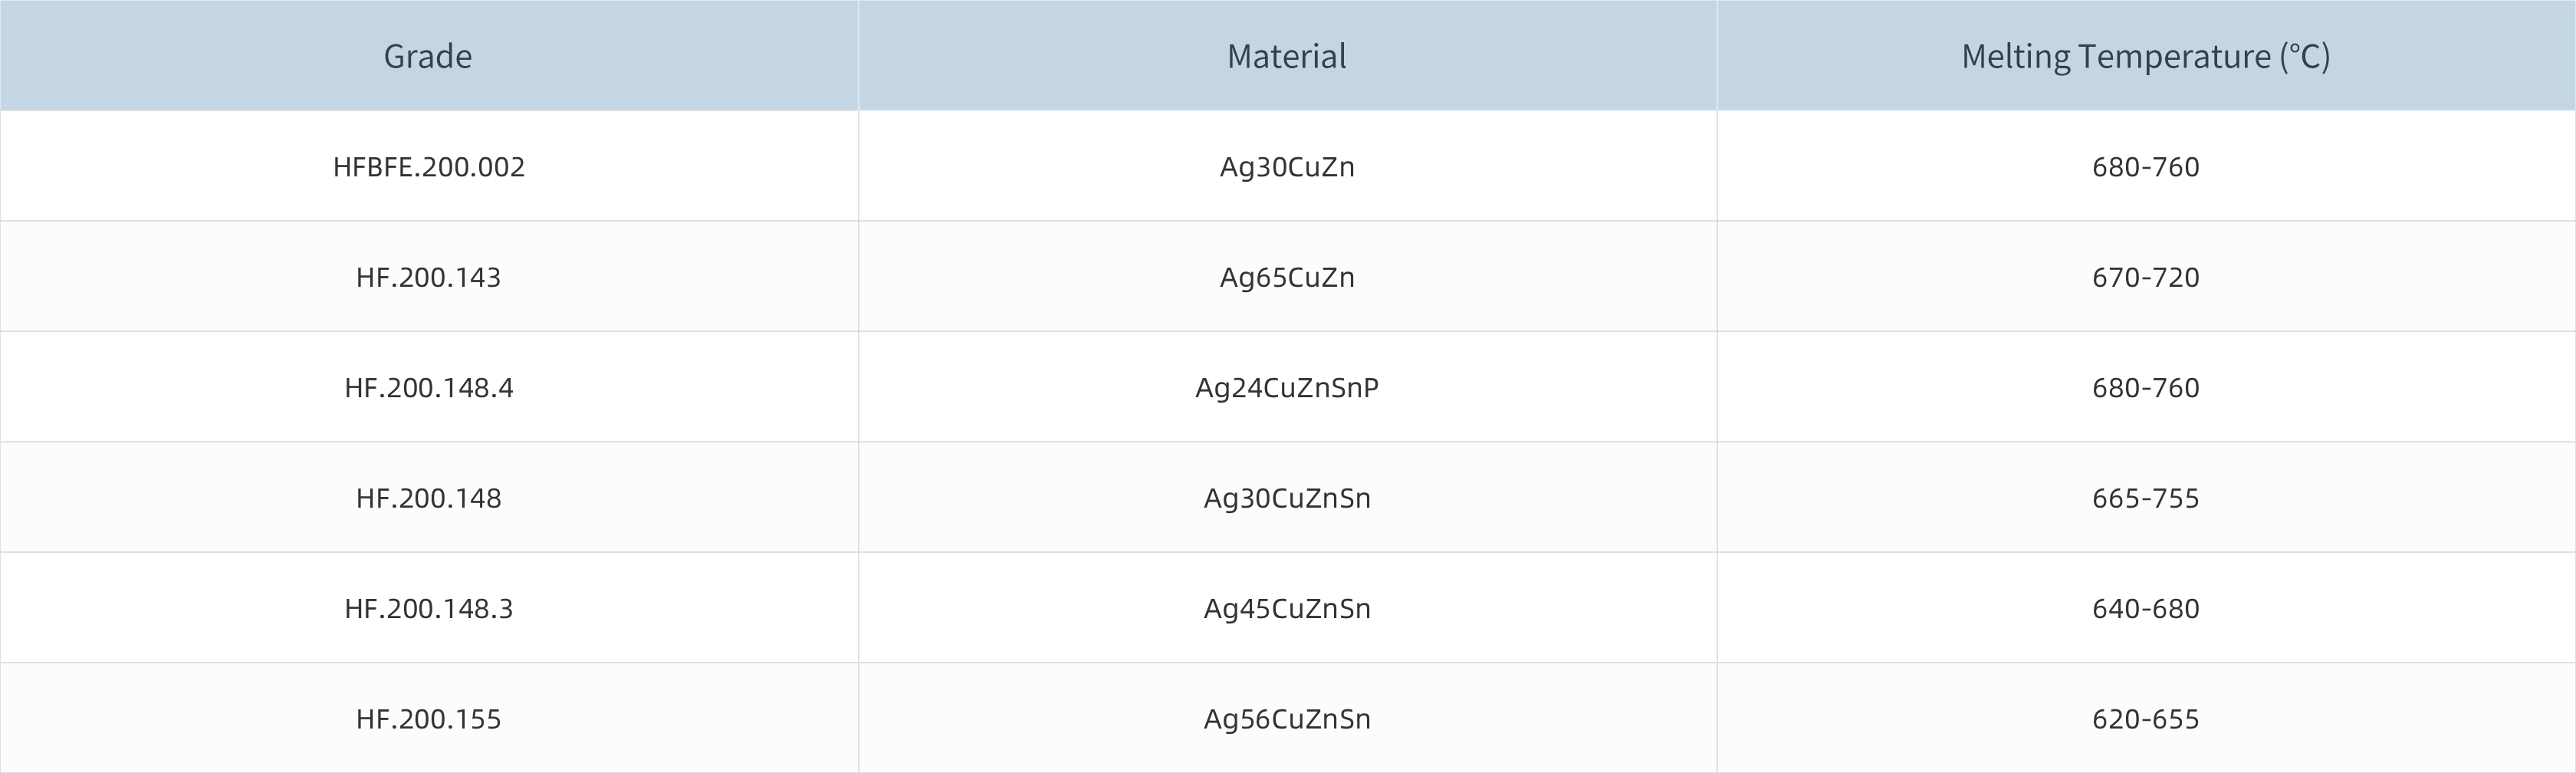Viewport: 2576px width, 773px height.
Task: Select grade cell HF.200.148.3
Action: pyautogui.click(x=428, y=608)
